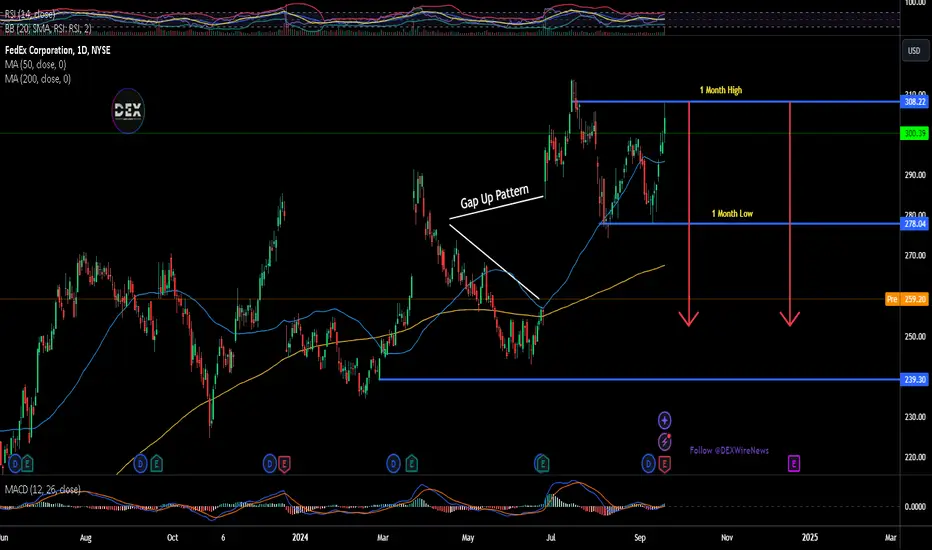Click the green 300.39 current price label
Viewport: 932px width, 550px height.
point(914,133)
